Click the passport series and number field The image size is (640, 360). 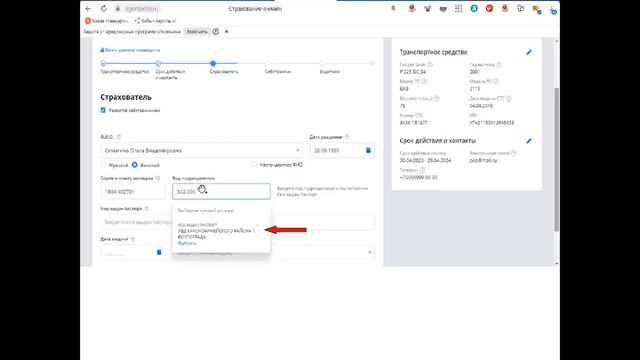[x=133, y=191]
